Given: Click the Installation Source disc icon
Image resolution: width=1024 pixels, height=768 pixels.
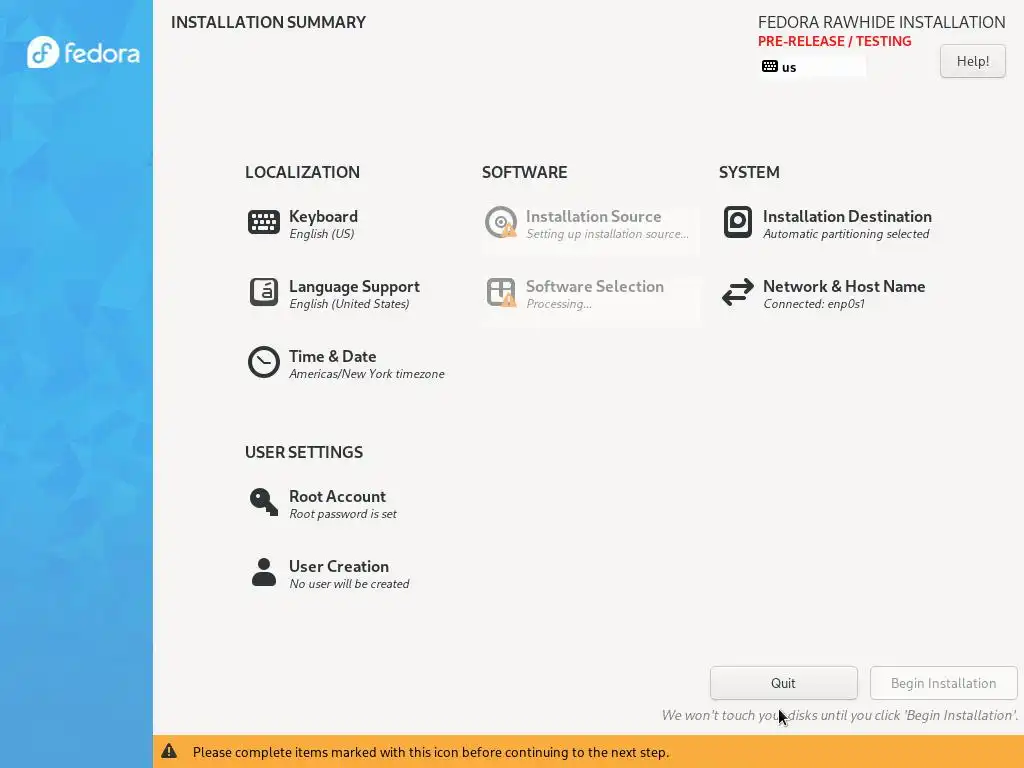Looking at the screenshot, I should click(501, 222).
